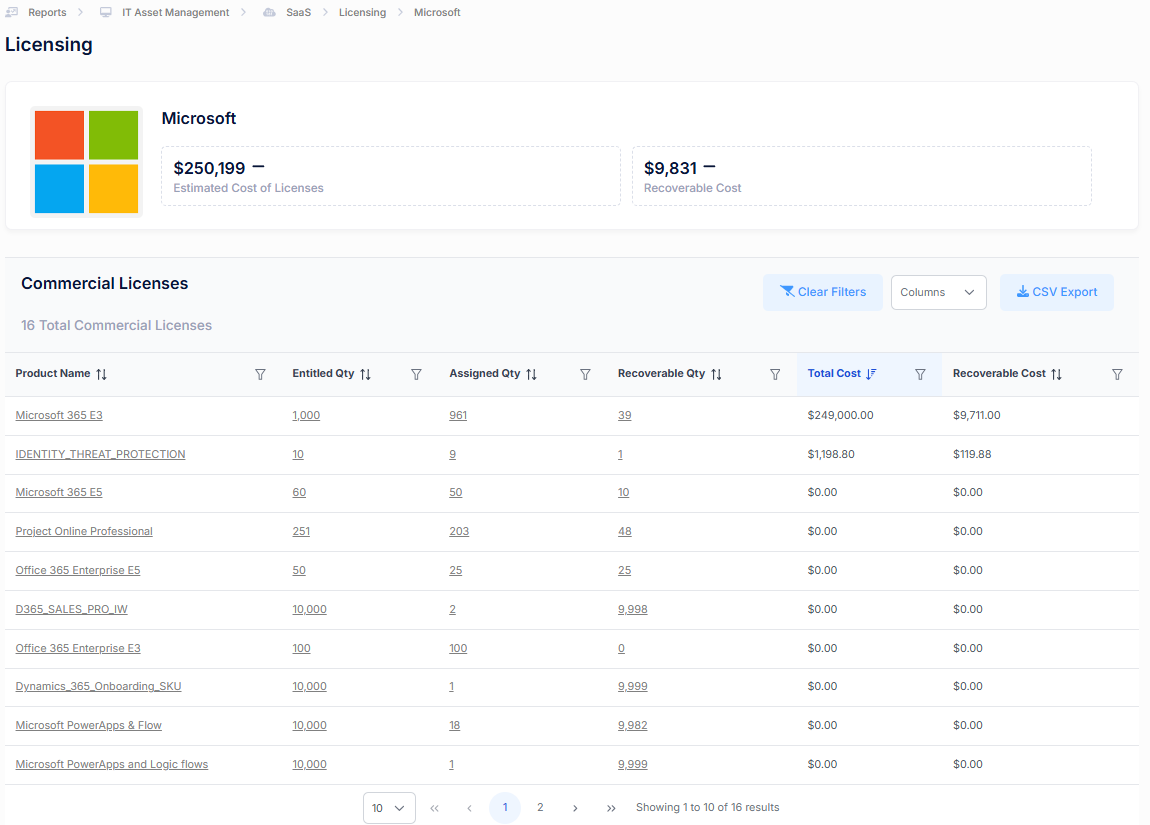The height and width of the screenshot is (825, 1150).
Task: Click assigned quantity 203
Action: 458,531
